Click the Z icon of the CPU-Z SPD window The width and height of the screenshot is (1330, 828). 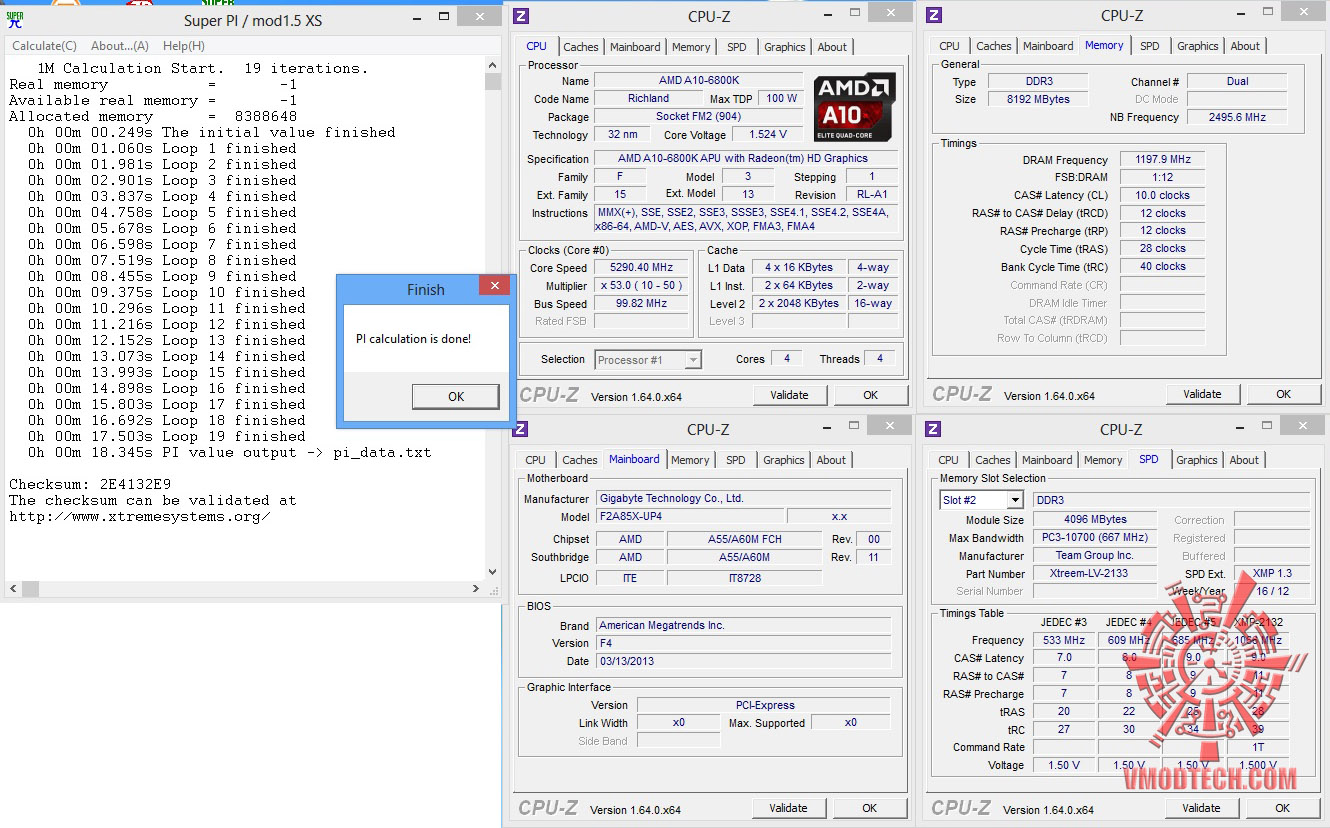pyautogui.click(x=932, y=430)
